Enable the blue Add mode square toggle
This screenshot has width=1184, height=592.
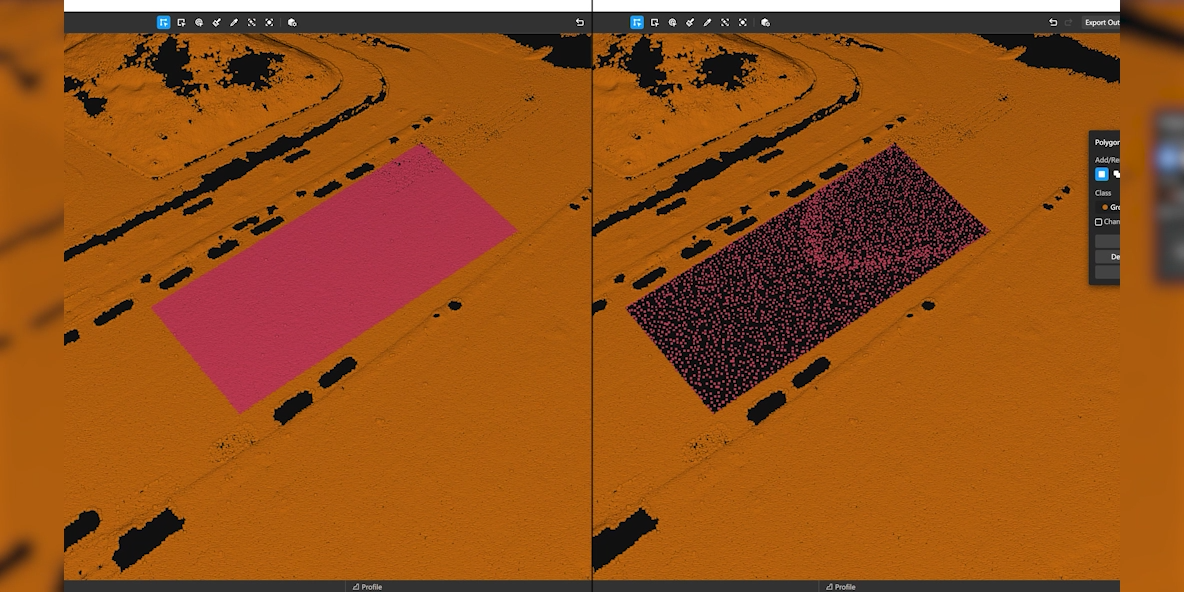1101,174
